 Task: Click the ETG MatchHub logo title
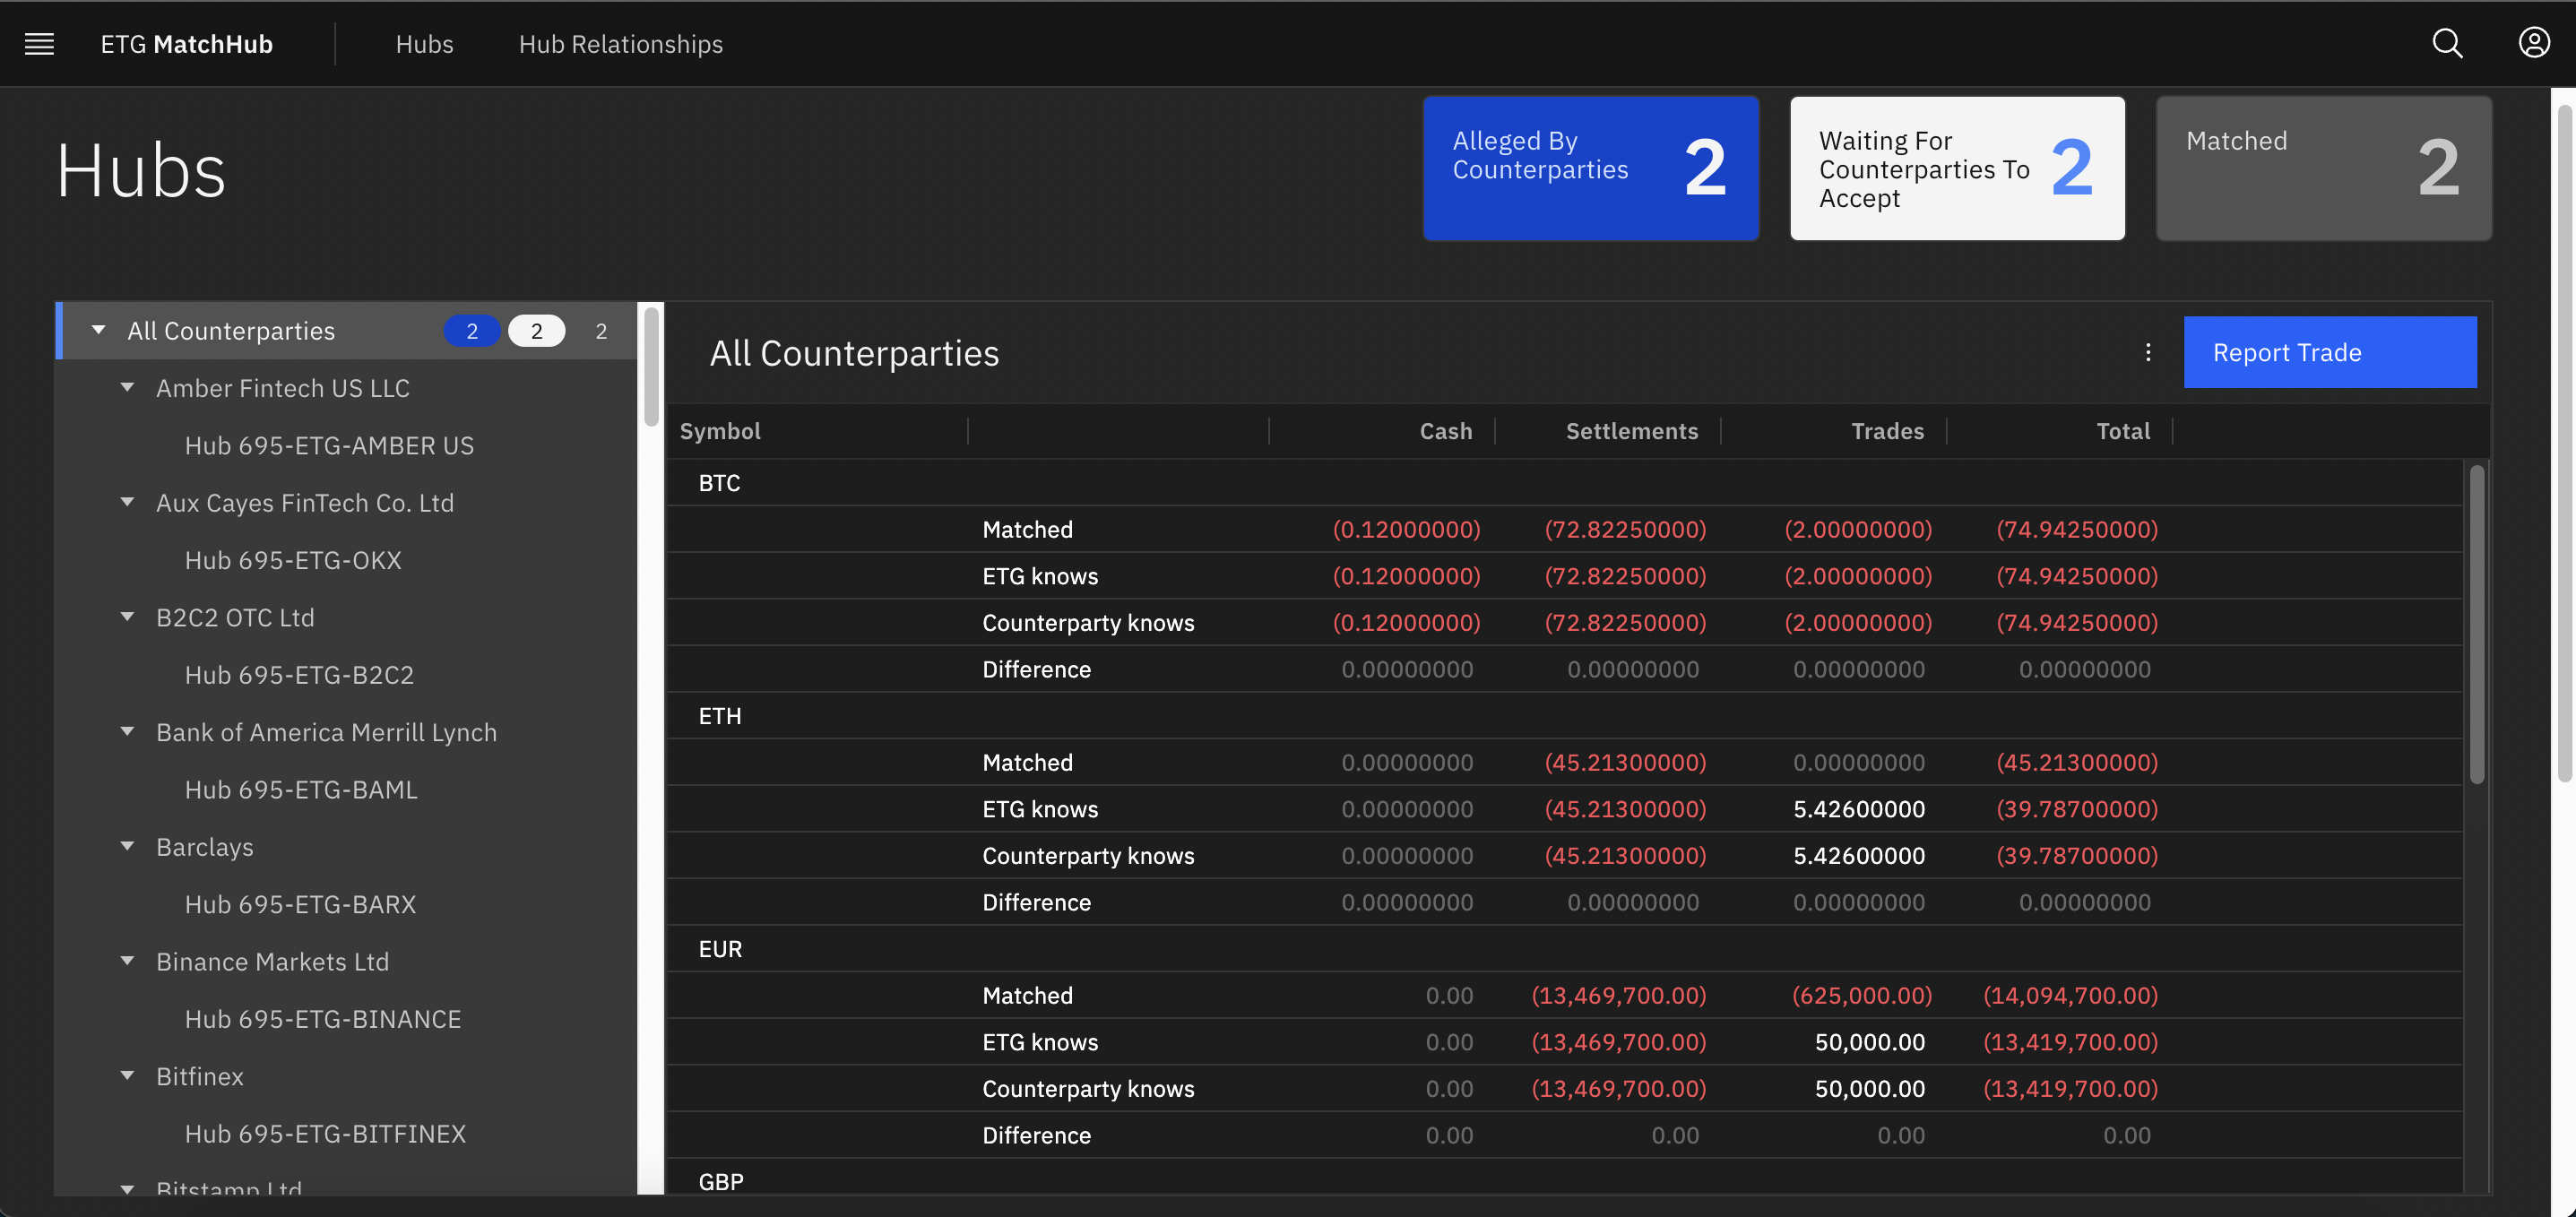coord(187,44)
